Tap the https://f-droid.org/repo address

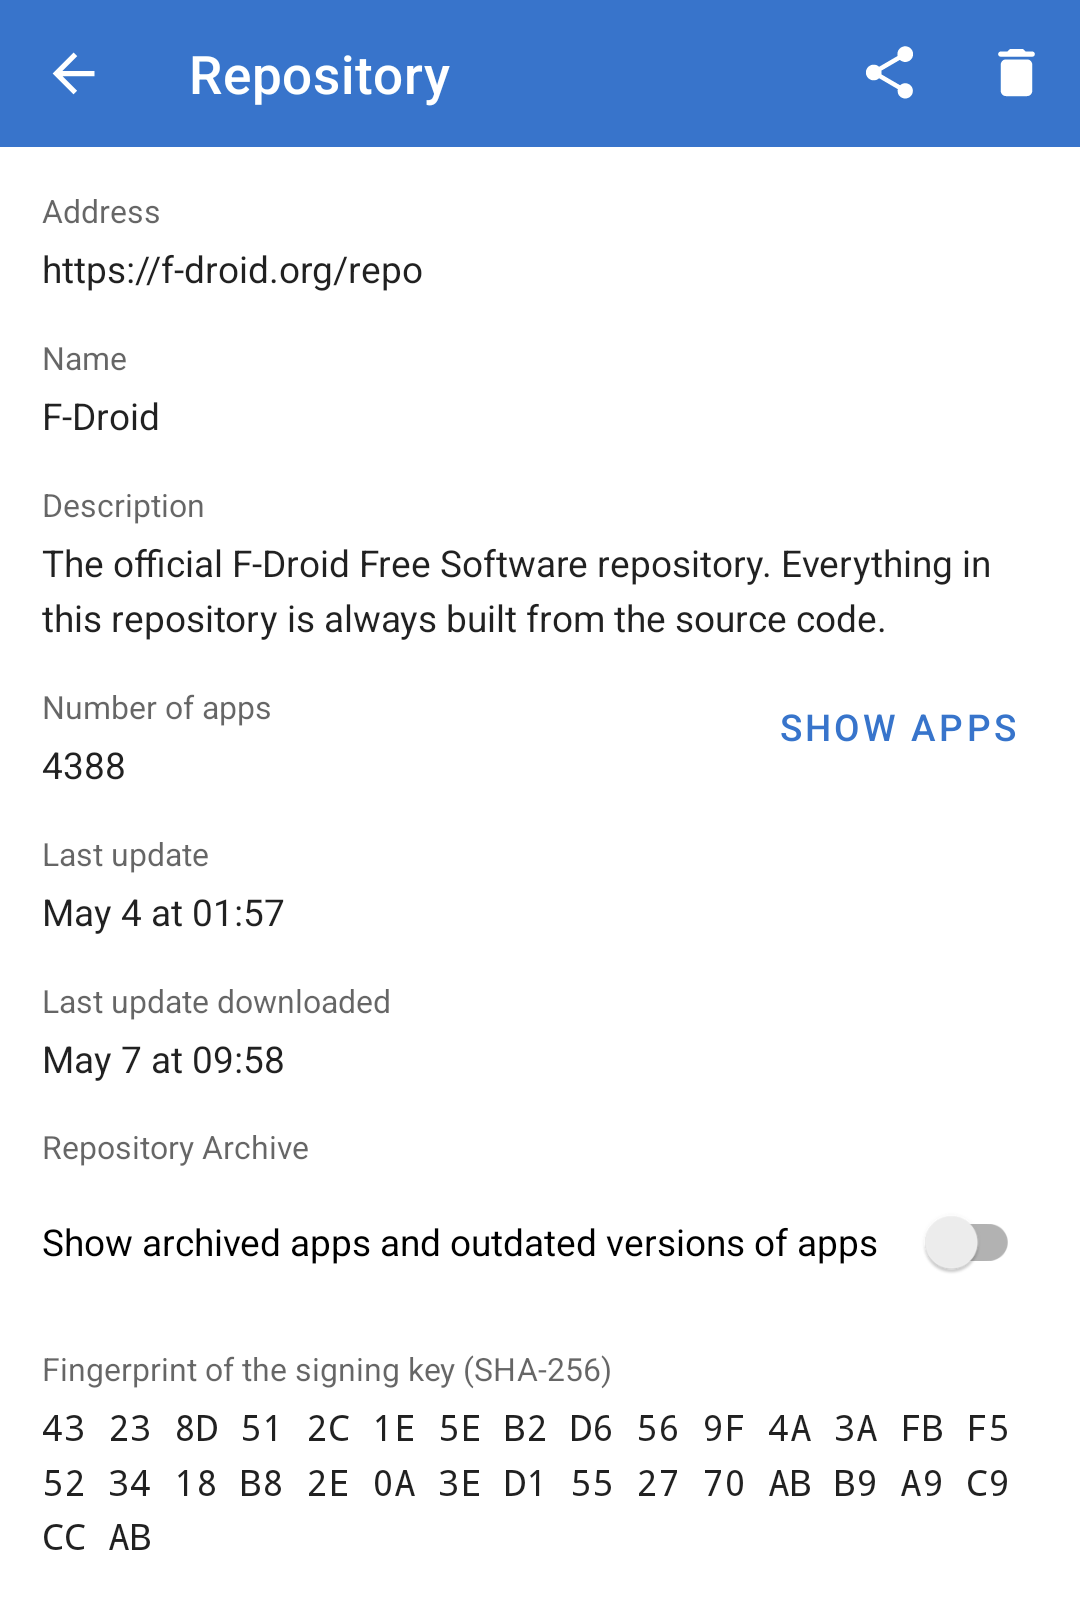click(x=232, y=271)
